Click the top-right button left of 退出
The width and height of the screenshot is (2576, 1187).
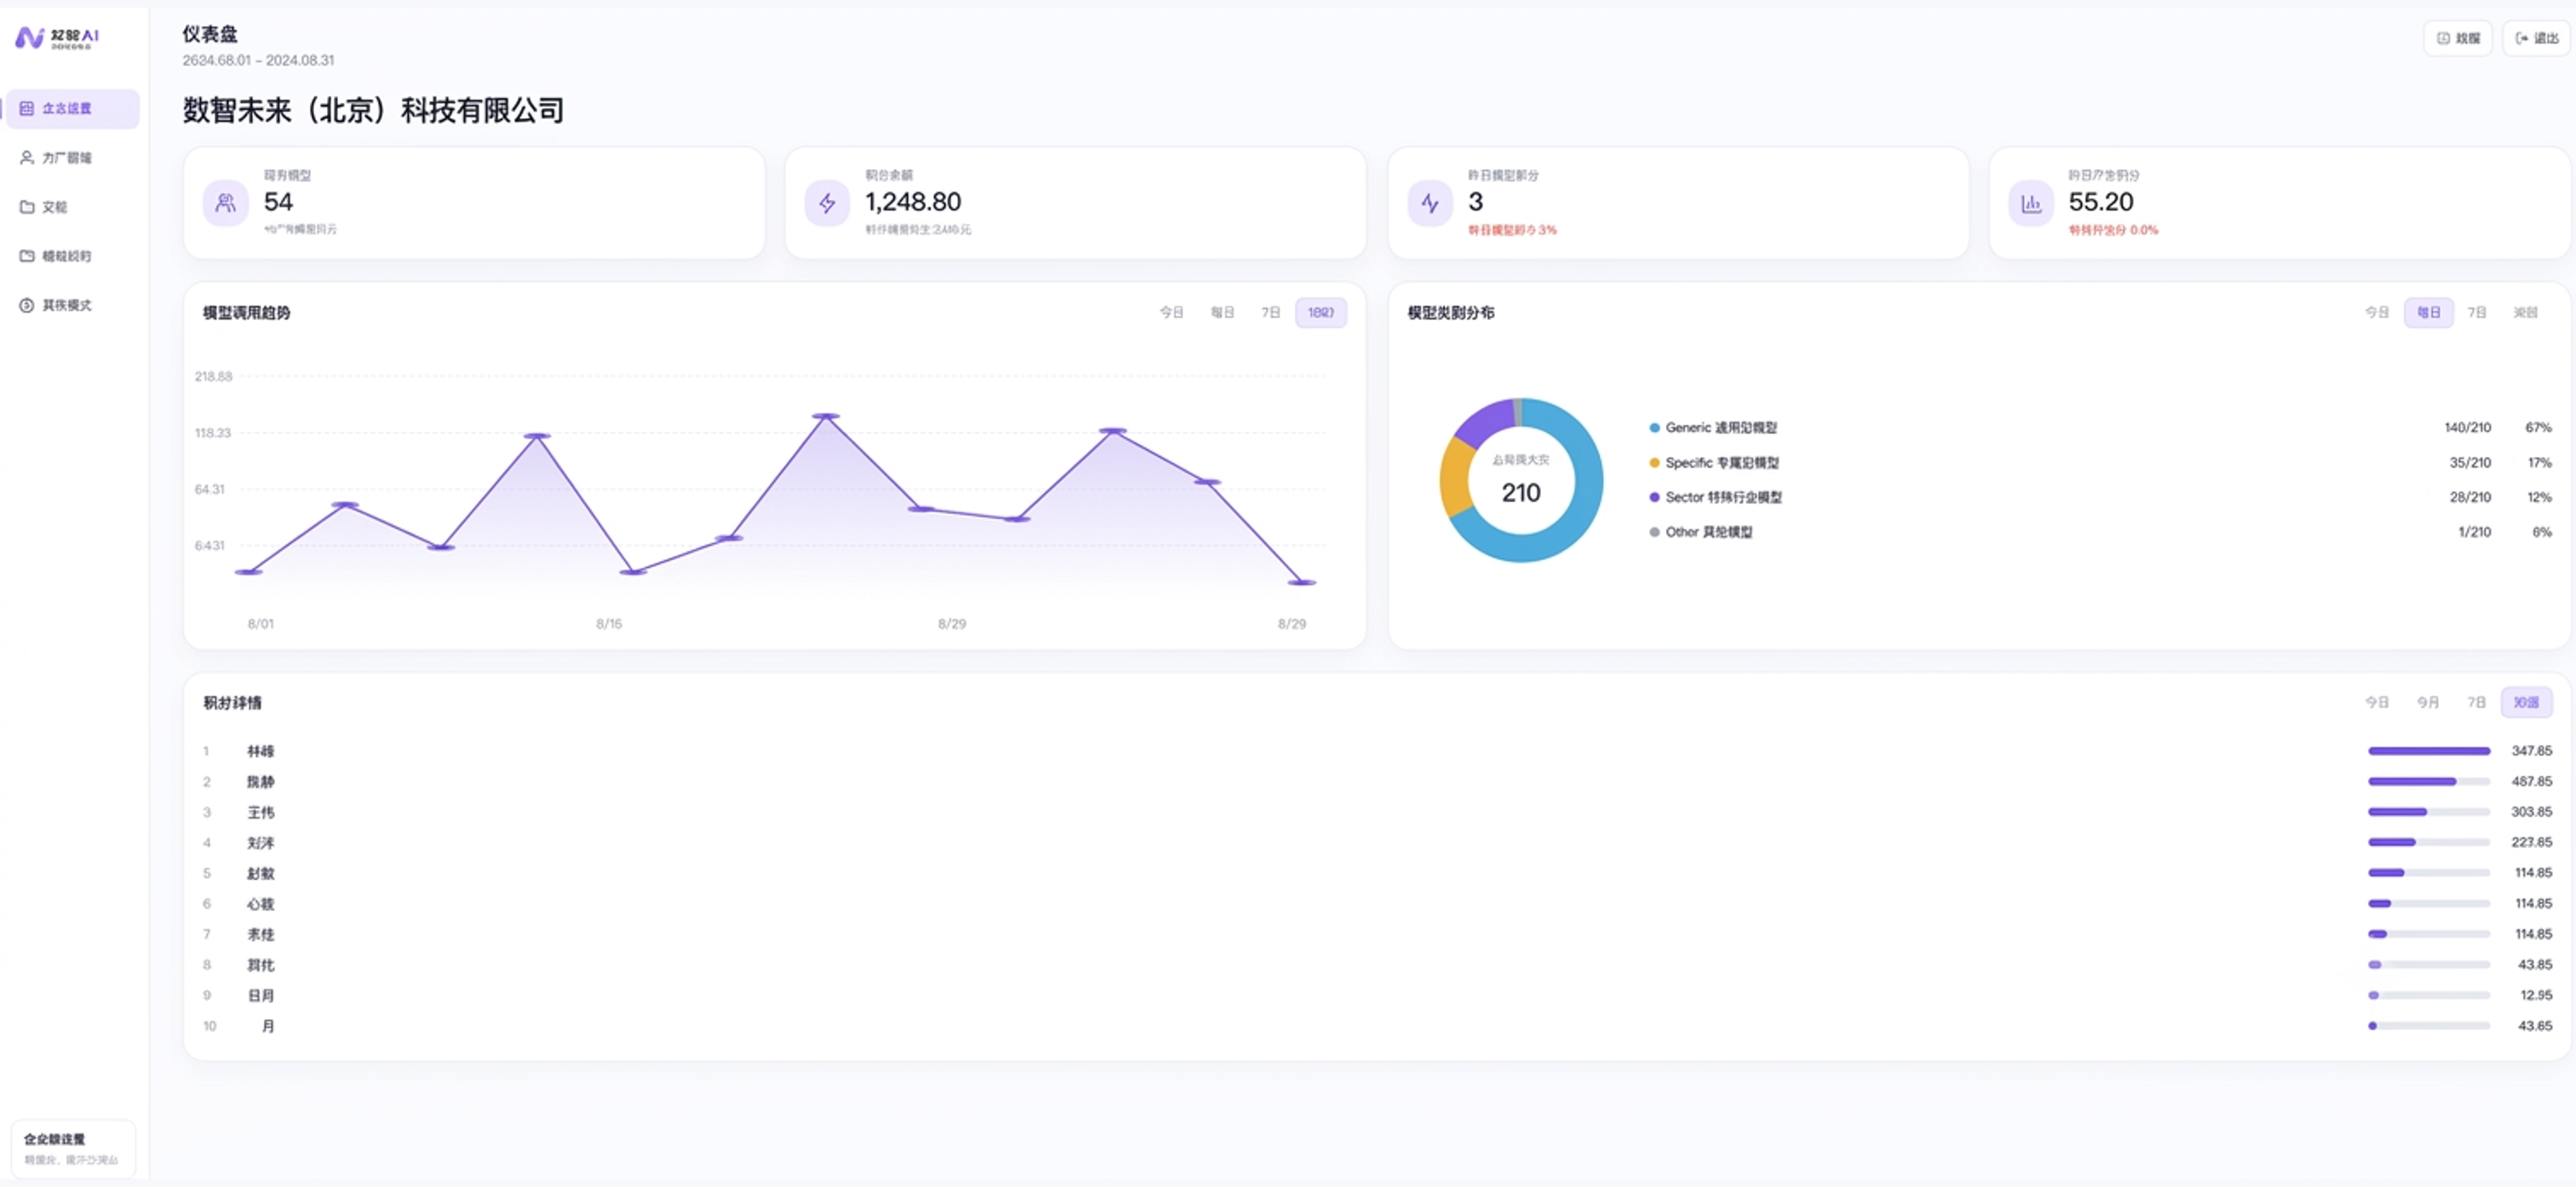point(2458,38)
